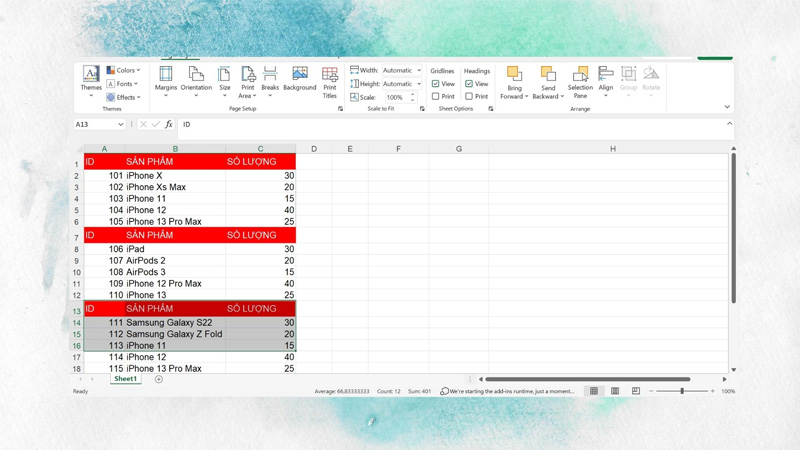Click vertical scroll down arrow
Image resolution: width=800 pixels, height=450 pixels.
pos(734,370)
